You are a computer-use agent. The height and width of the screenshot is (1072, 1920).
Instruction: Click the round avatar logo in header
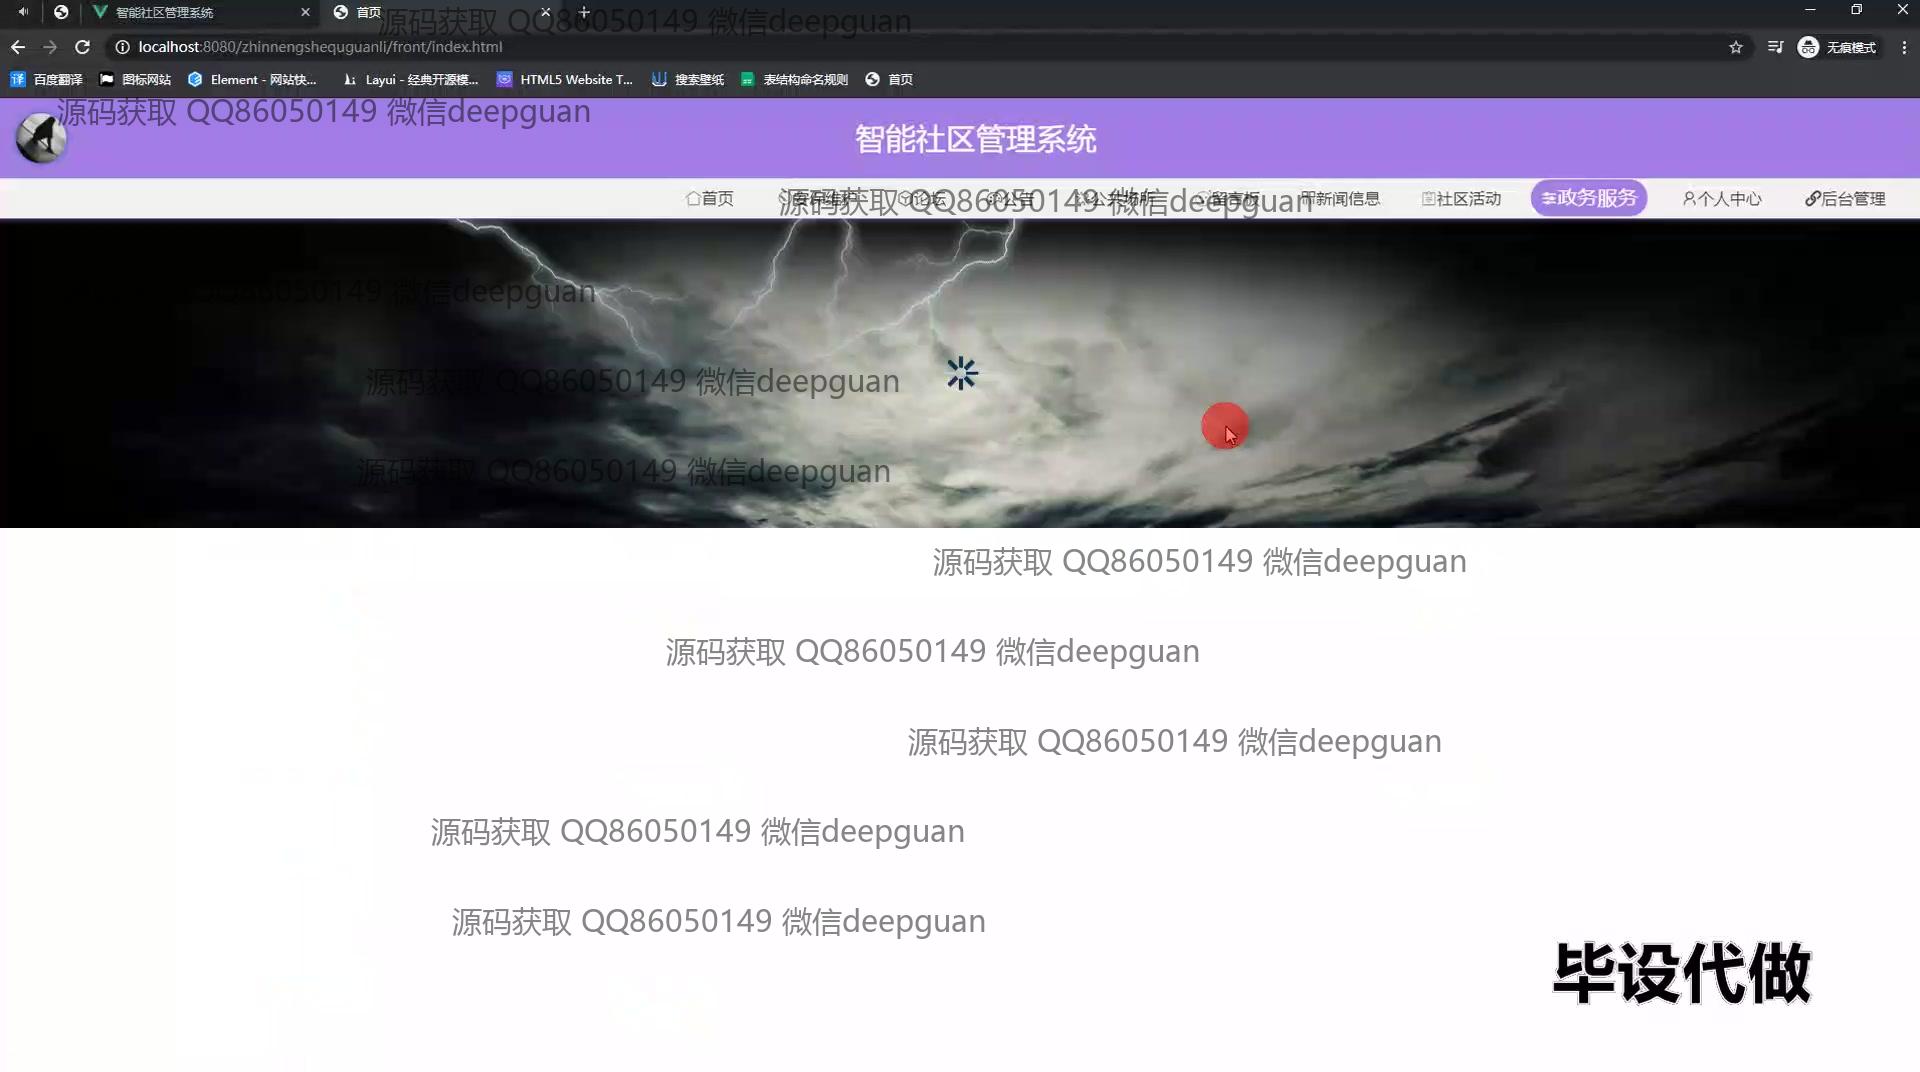tap(41, 138)
